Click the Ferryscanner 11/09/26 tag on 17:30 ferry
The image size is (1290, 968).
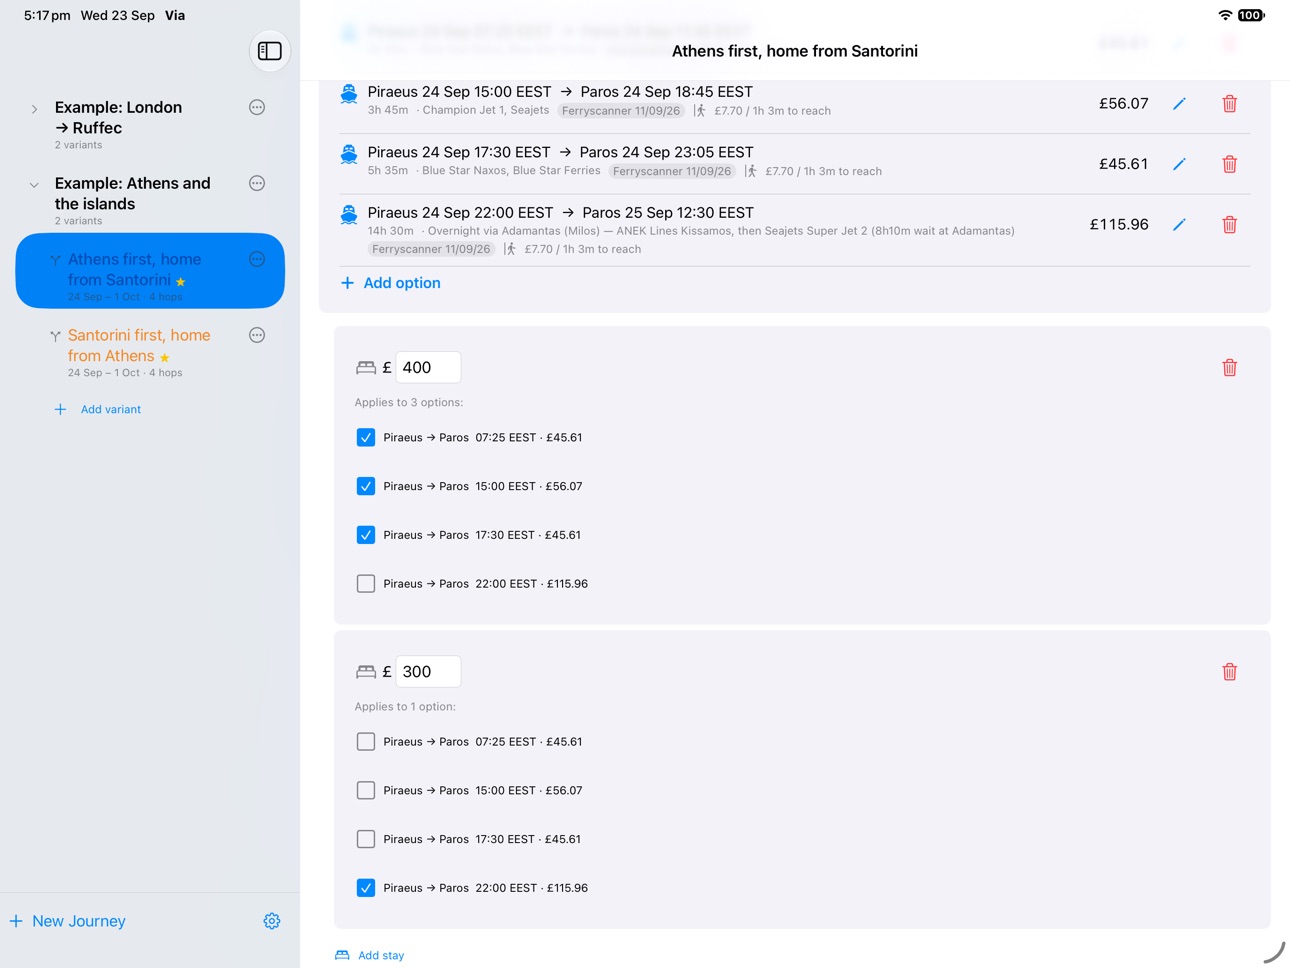pyautogui.click(x=672, y=171)
